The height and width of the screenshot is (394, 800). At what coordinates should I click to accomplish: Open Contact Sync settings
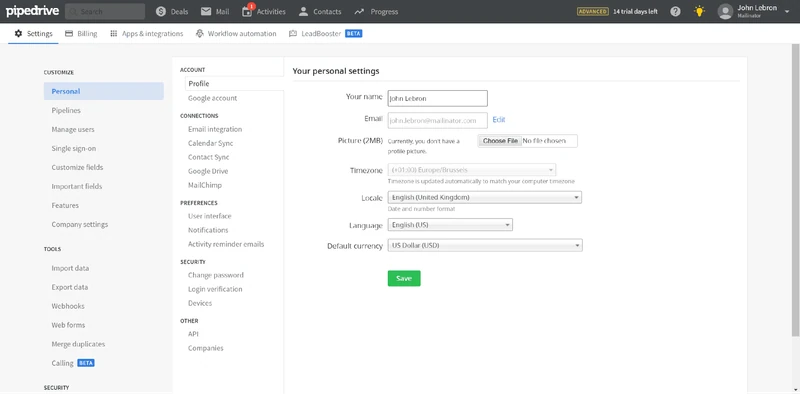[x=208, y=157]
